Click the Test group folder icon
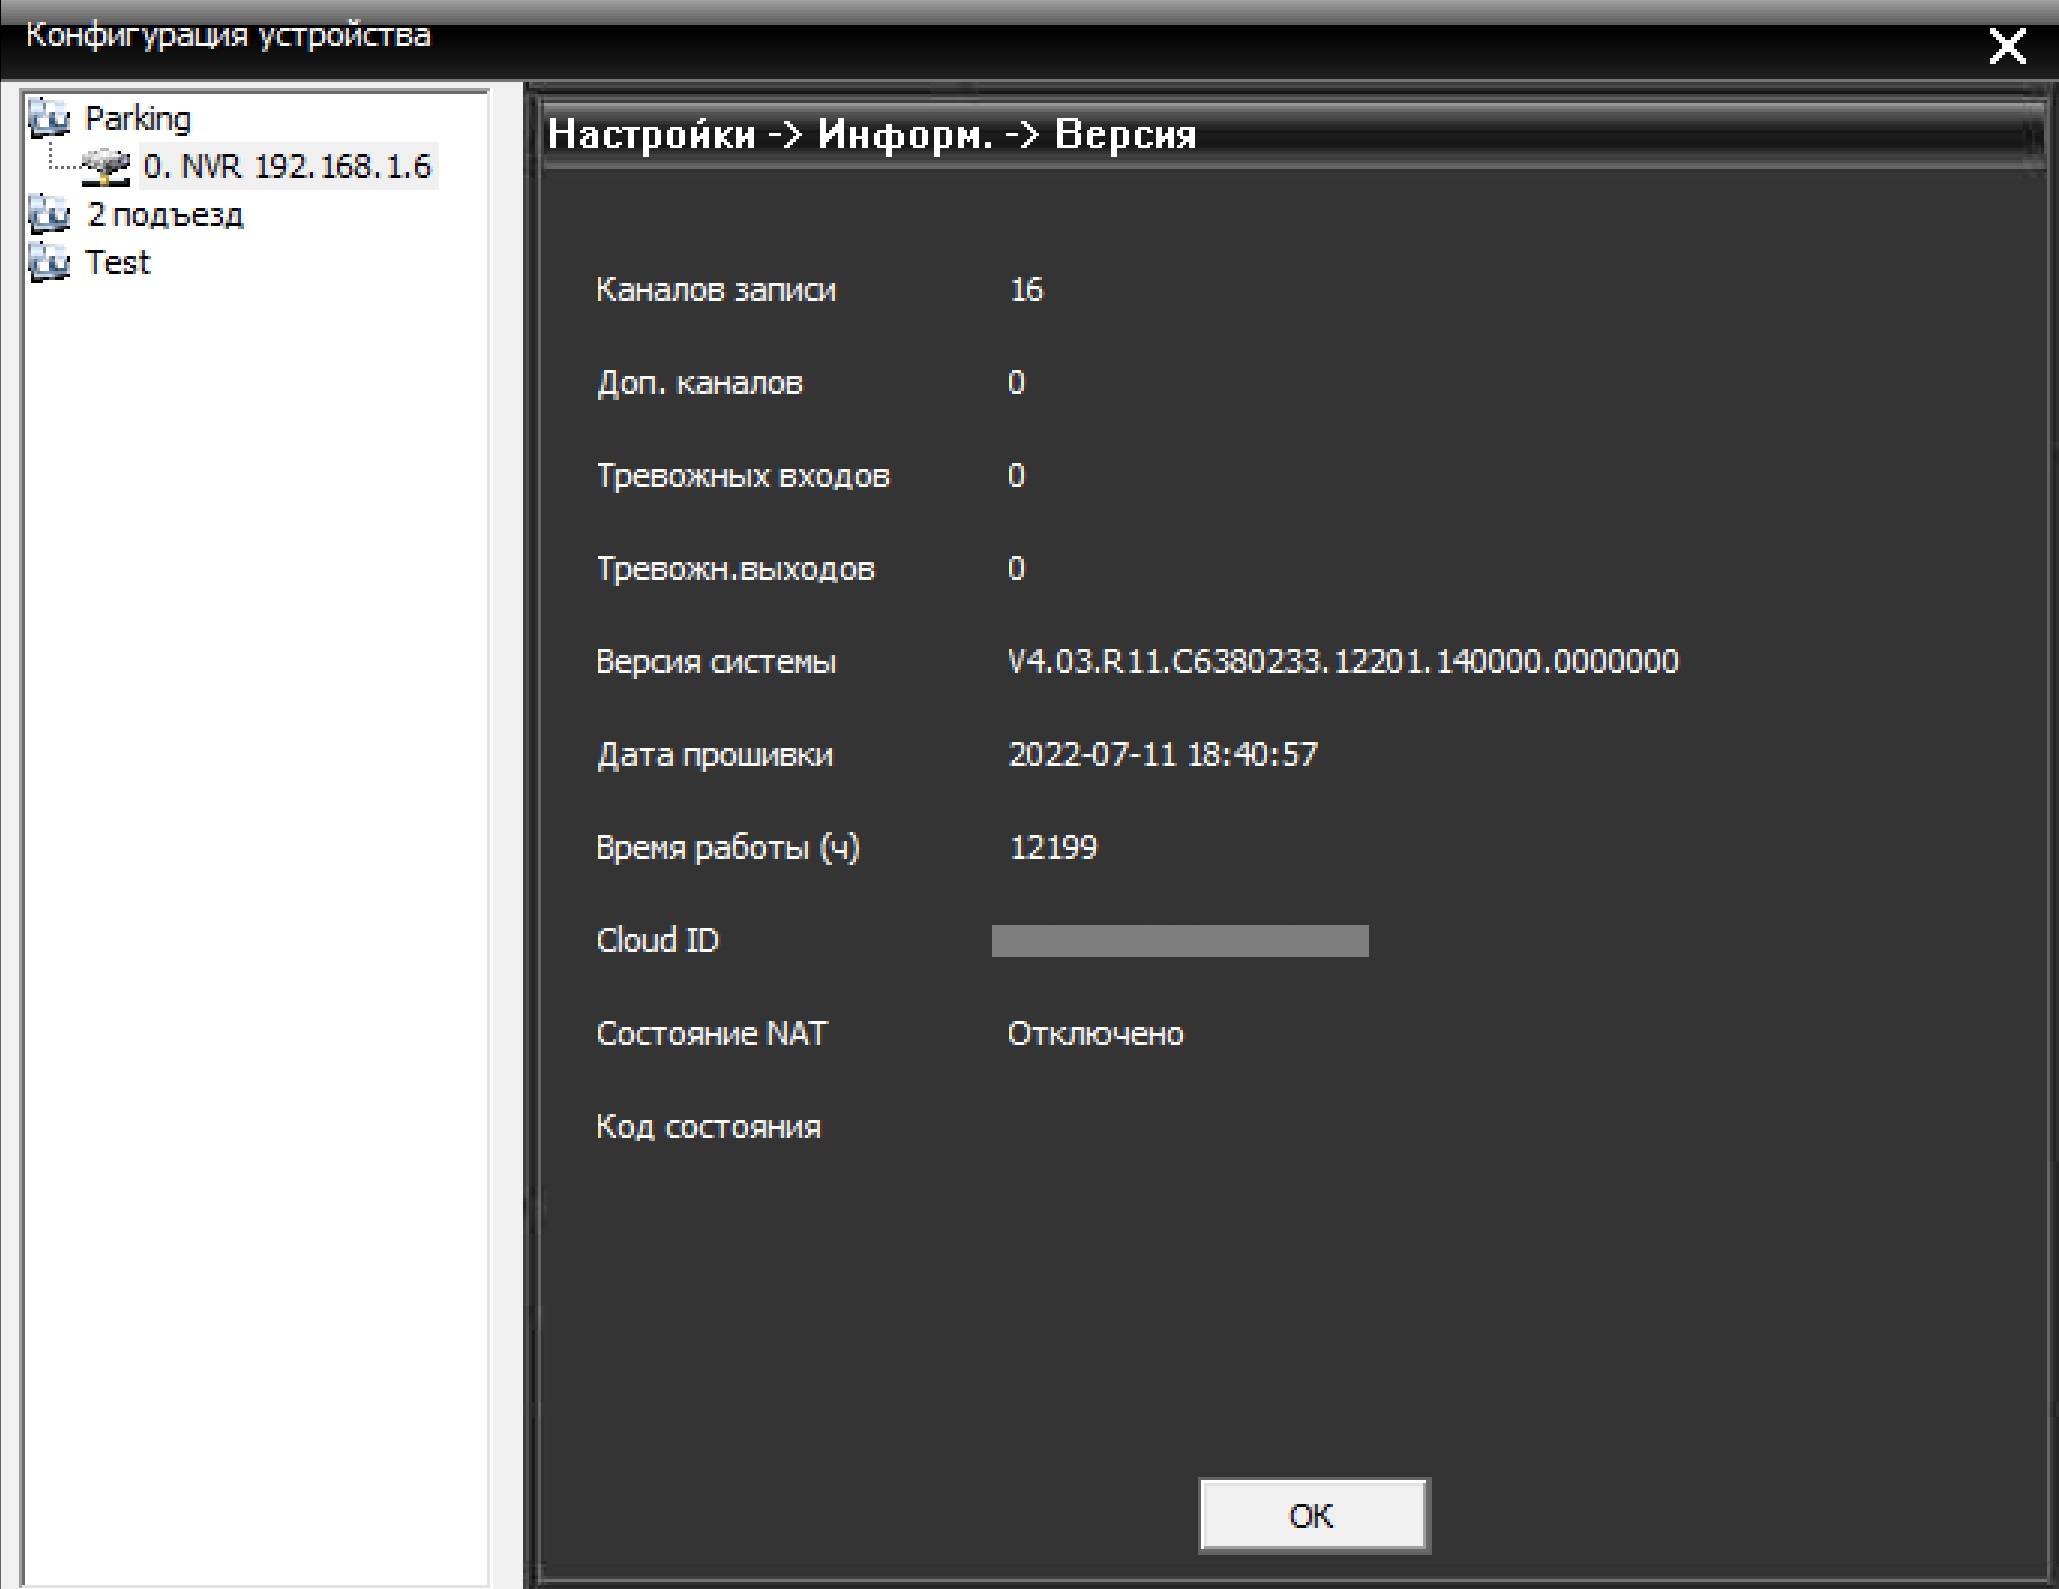This screenshot has height=1589, width=2059. (x=49, y=262)
